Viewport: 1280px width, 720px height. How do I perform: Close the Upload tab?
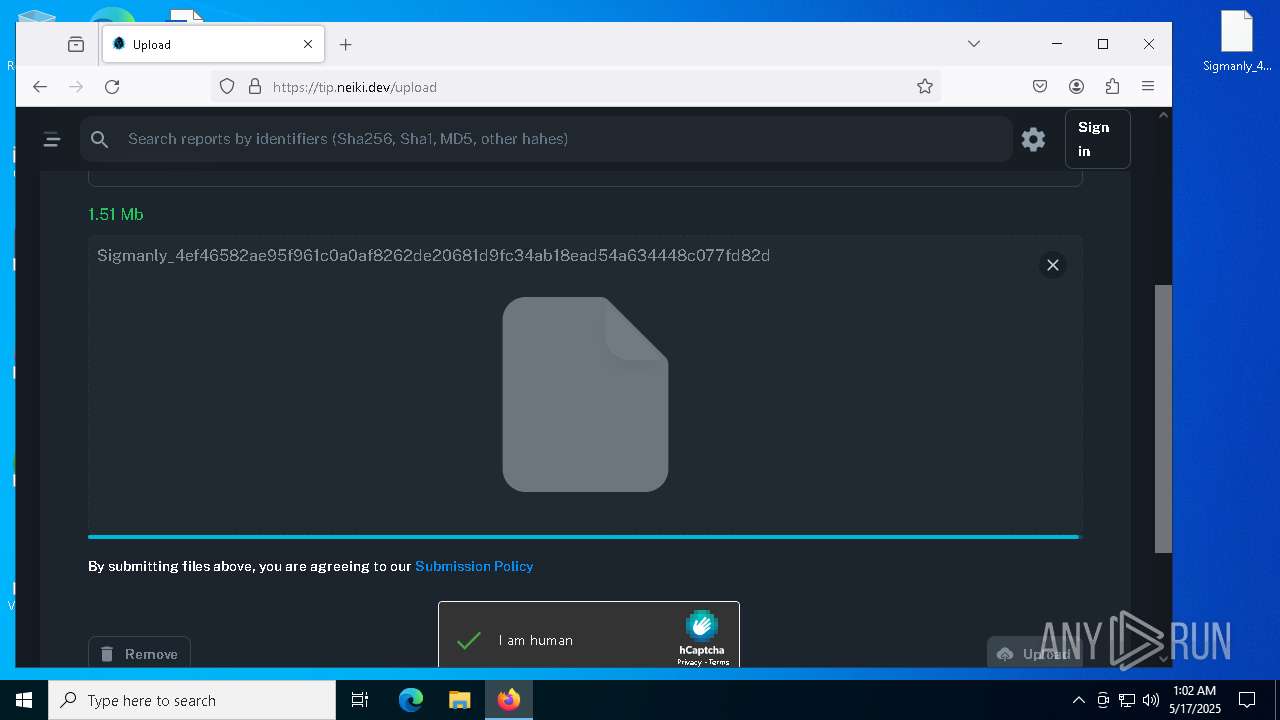308,44
